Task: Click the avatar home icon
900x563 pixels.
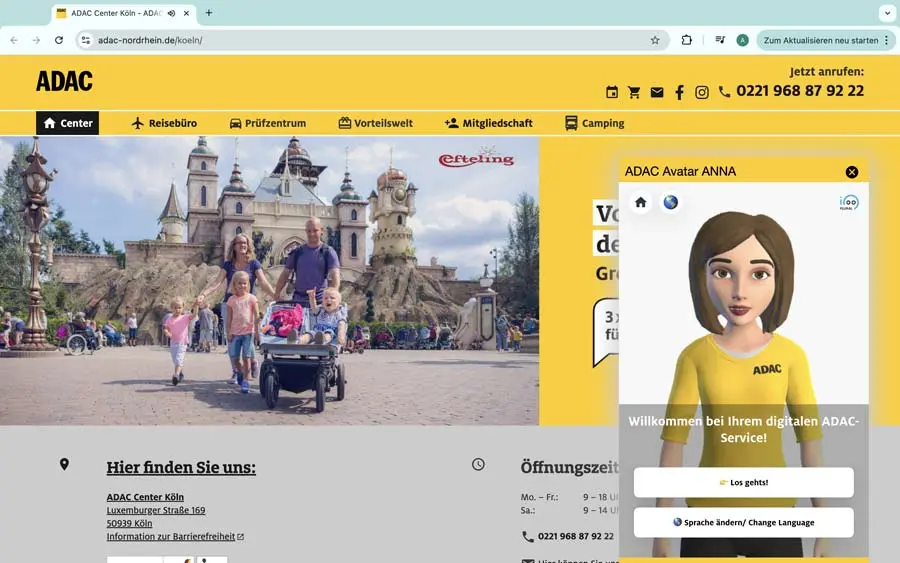Action: pyautogui.click(x=641, y=202)
